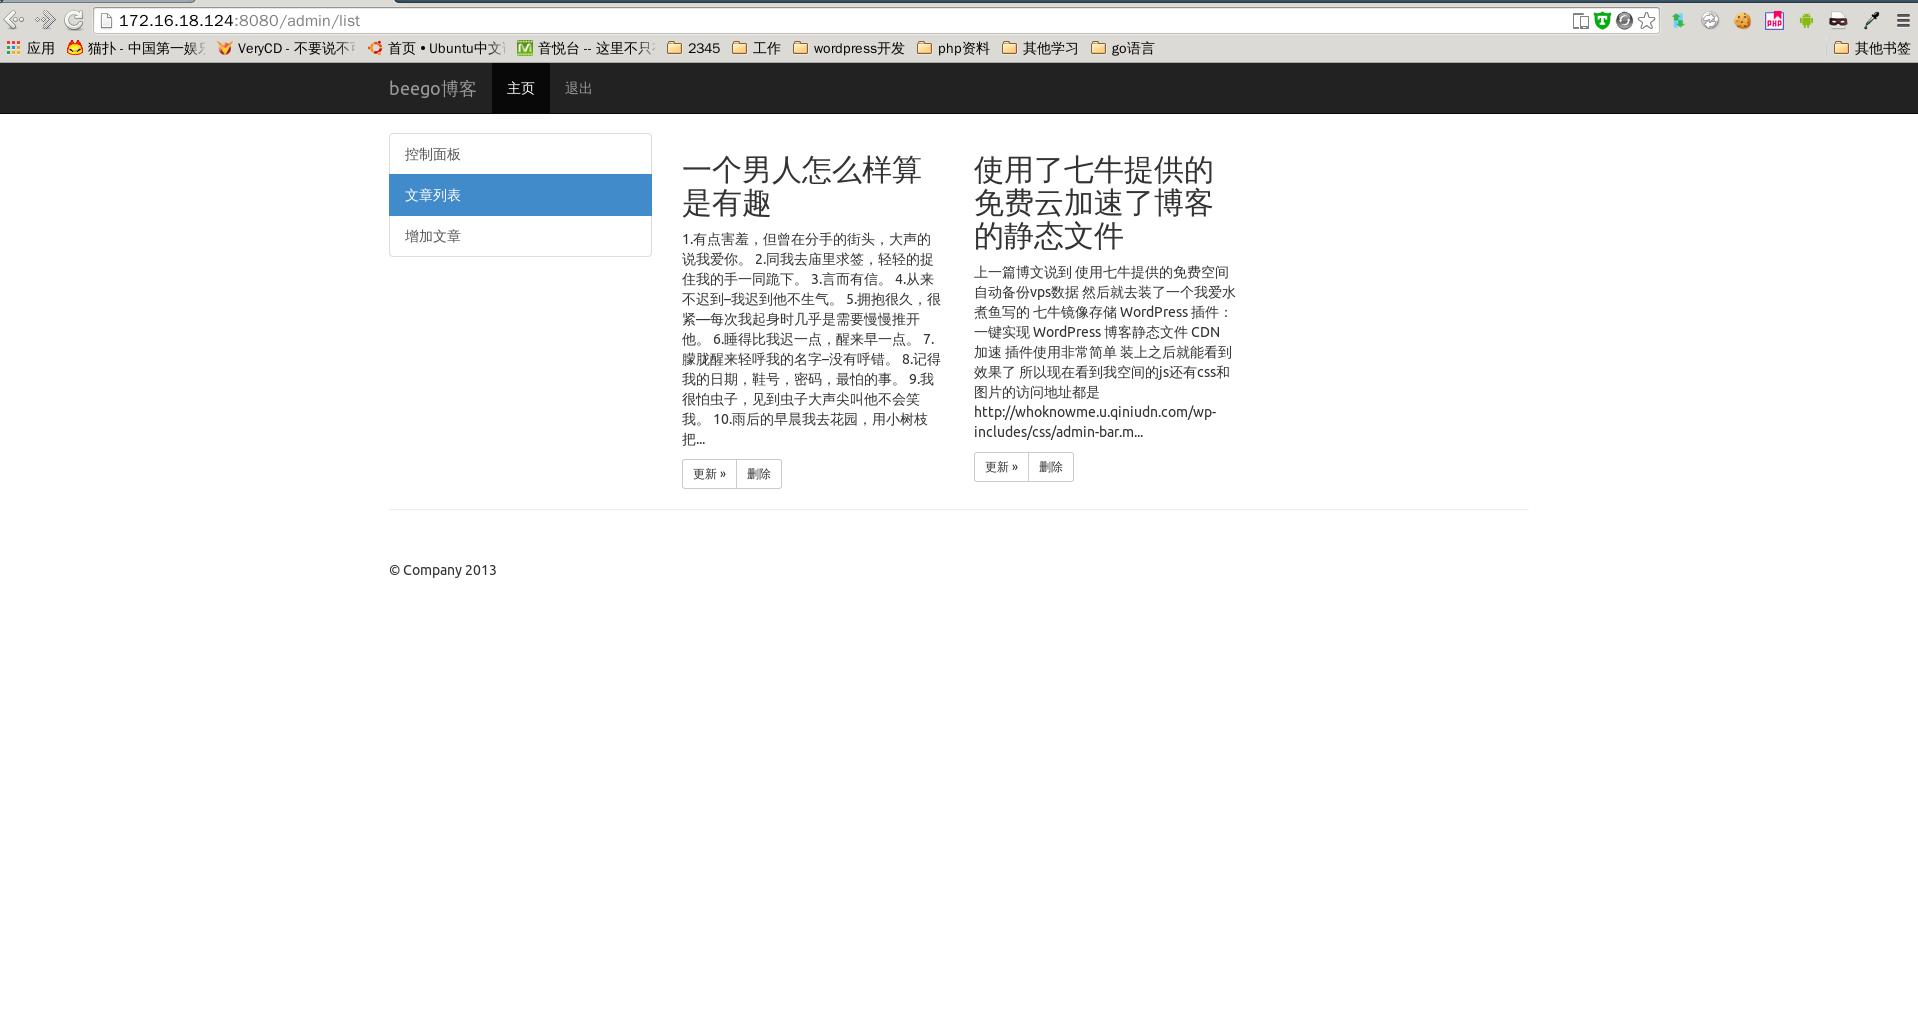The height and width of the screenshot is (1027, 1918).
Task: Expand the 2345 bookmark folder
Action: (x=693, y=48)
